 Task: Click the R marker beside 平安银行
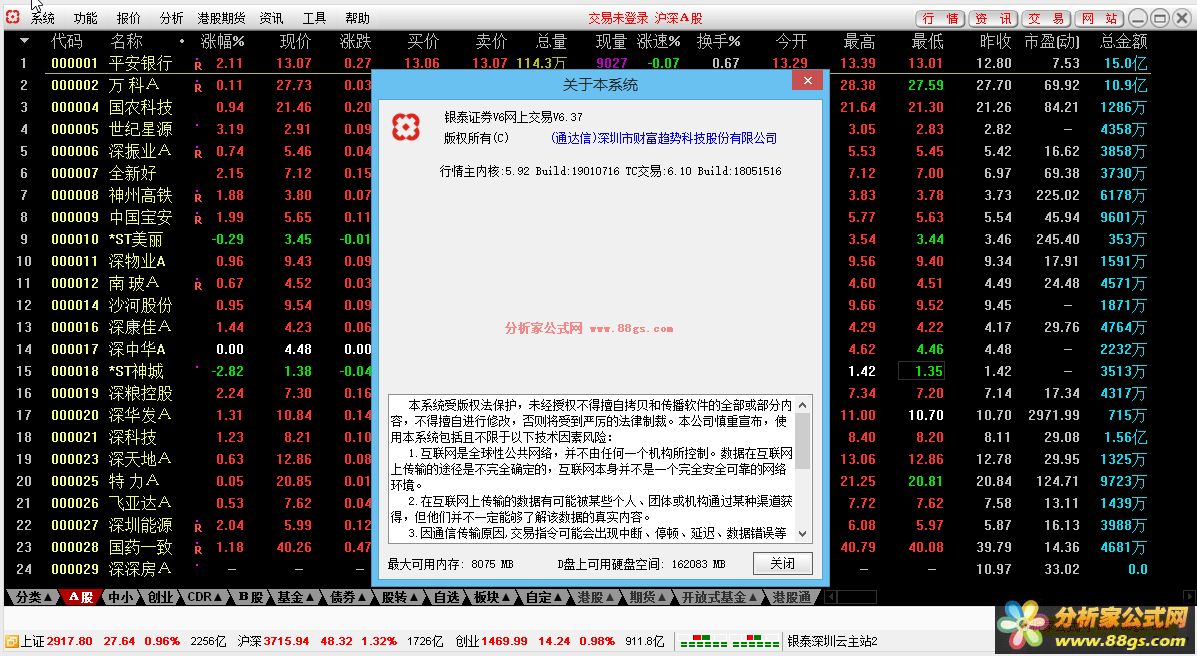pyautogui.click(x=198, y=65)
